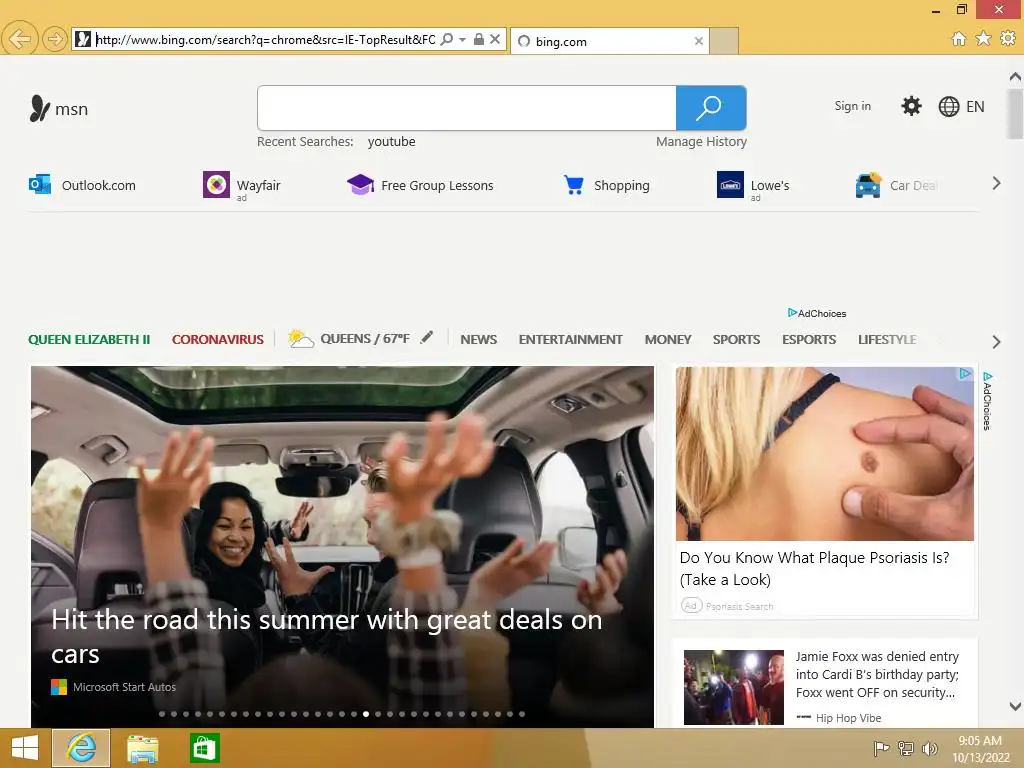
Task: Open the ESPORTS category
Action: [x=808, y=340]
